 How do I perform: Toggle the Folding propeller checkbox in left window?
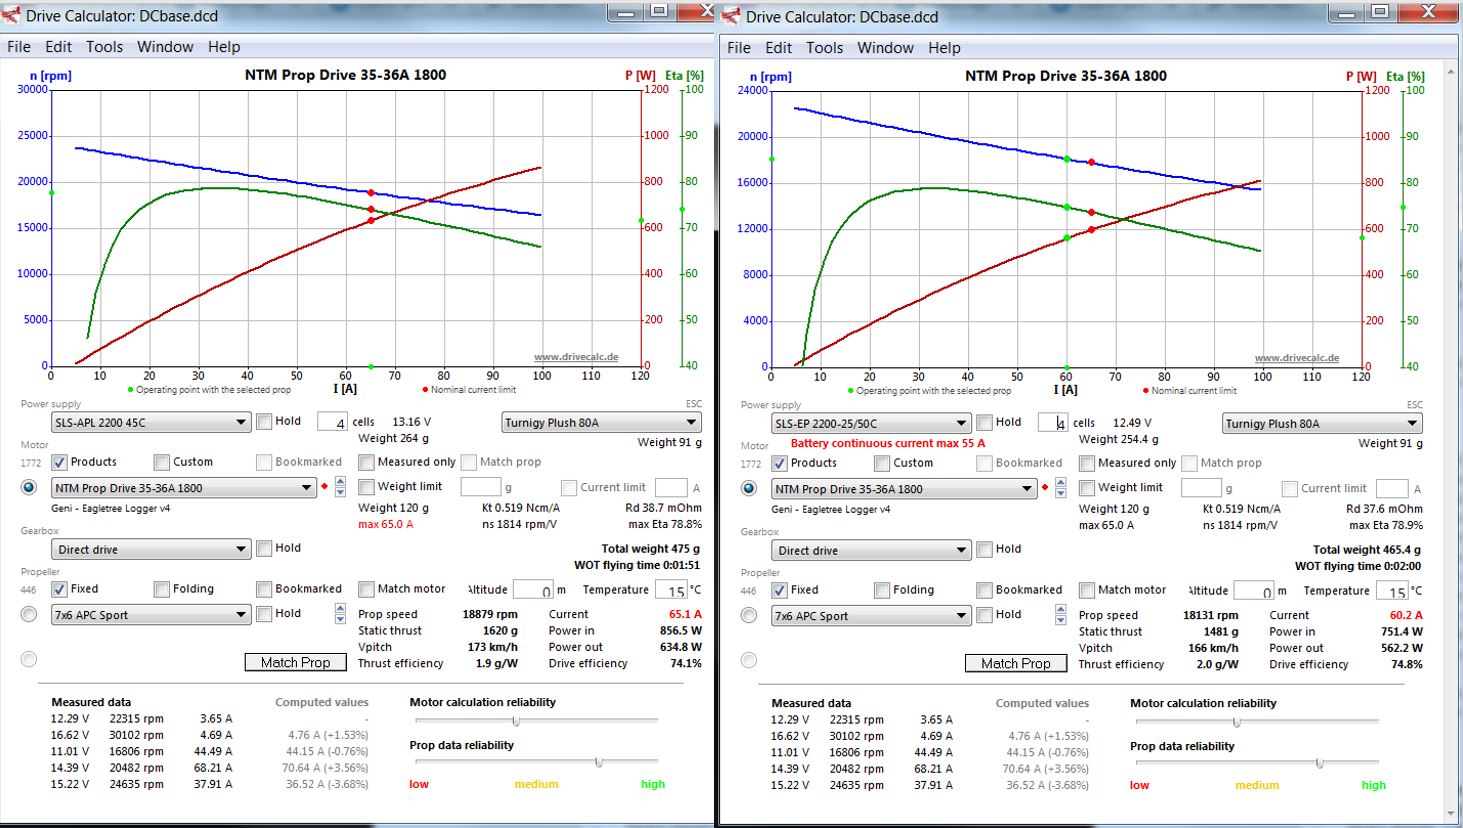pos(162,589)
